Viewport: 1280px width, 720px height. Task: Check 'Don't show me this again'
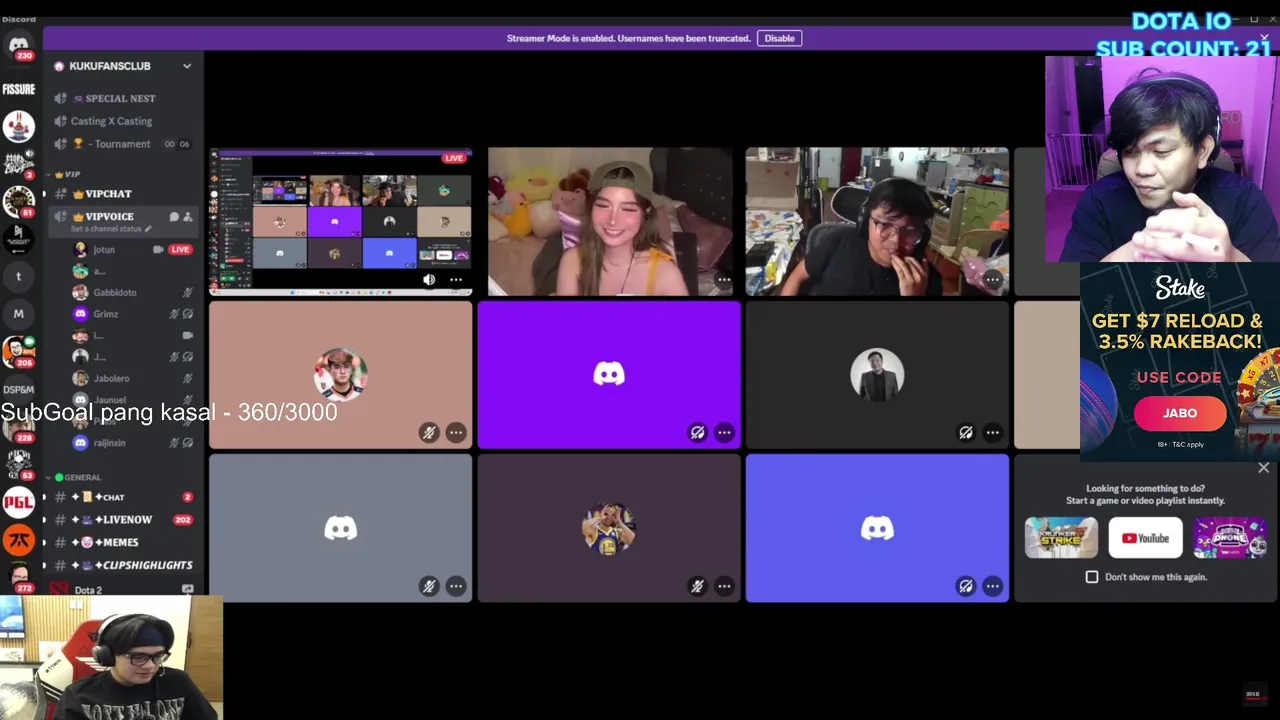point(1092,577)
